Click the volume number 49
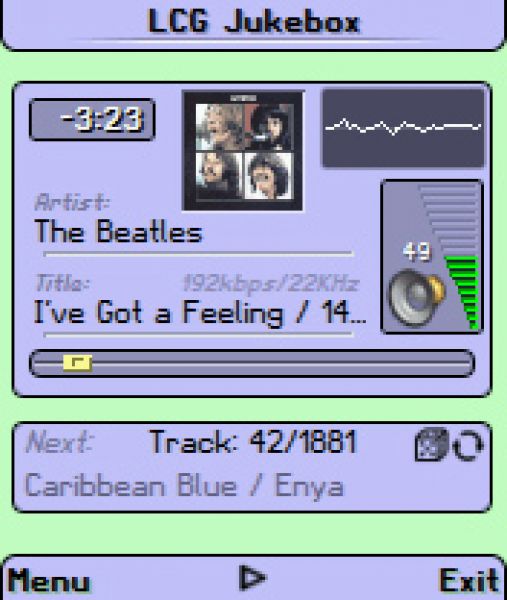 coord(417,252)
